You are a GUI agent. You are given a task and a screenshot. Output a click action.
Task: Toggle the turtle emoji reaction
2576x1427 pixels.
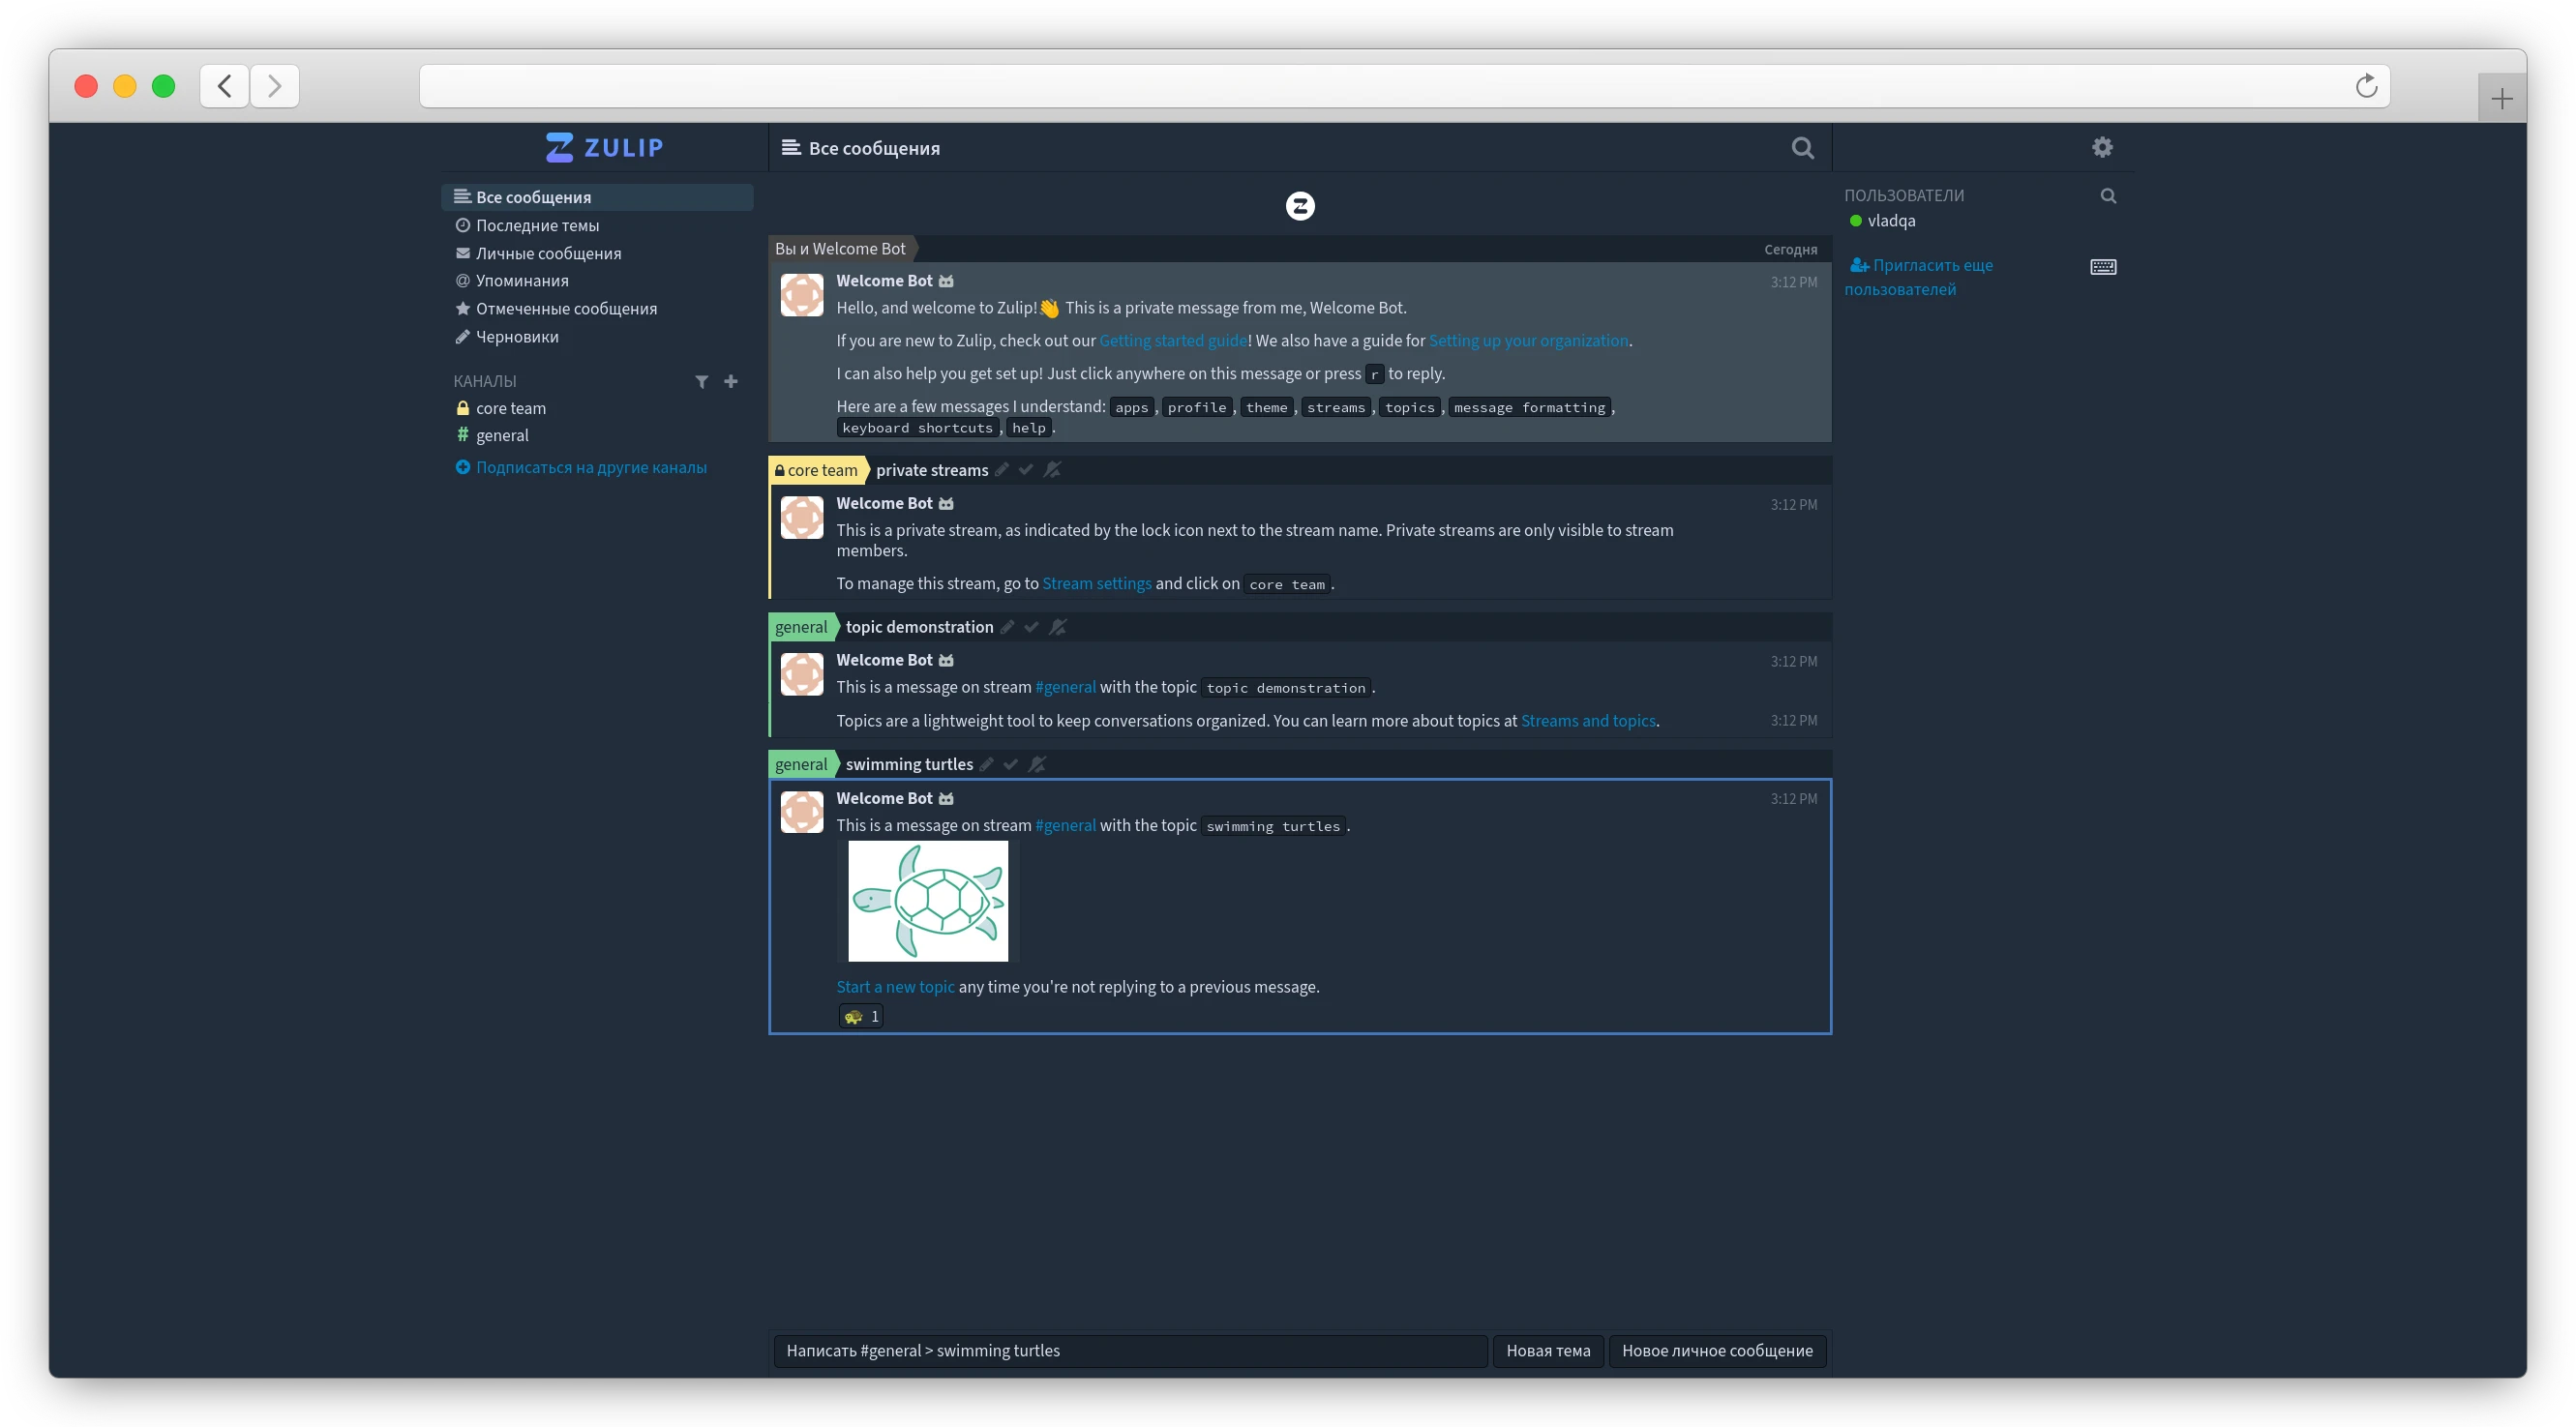(861, 1016)
